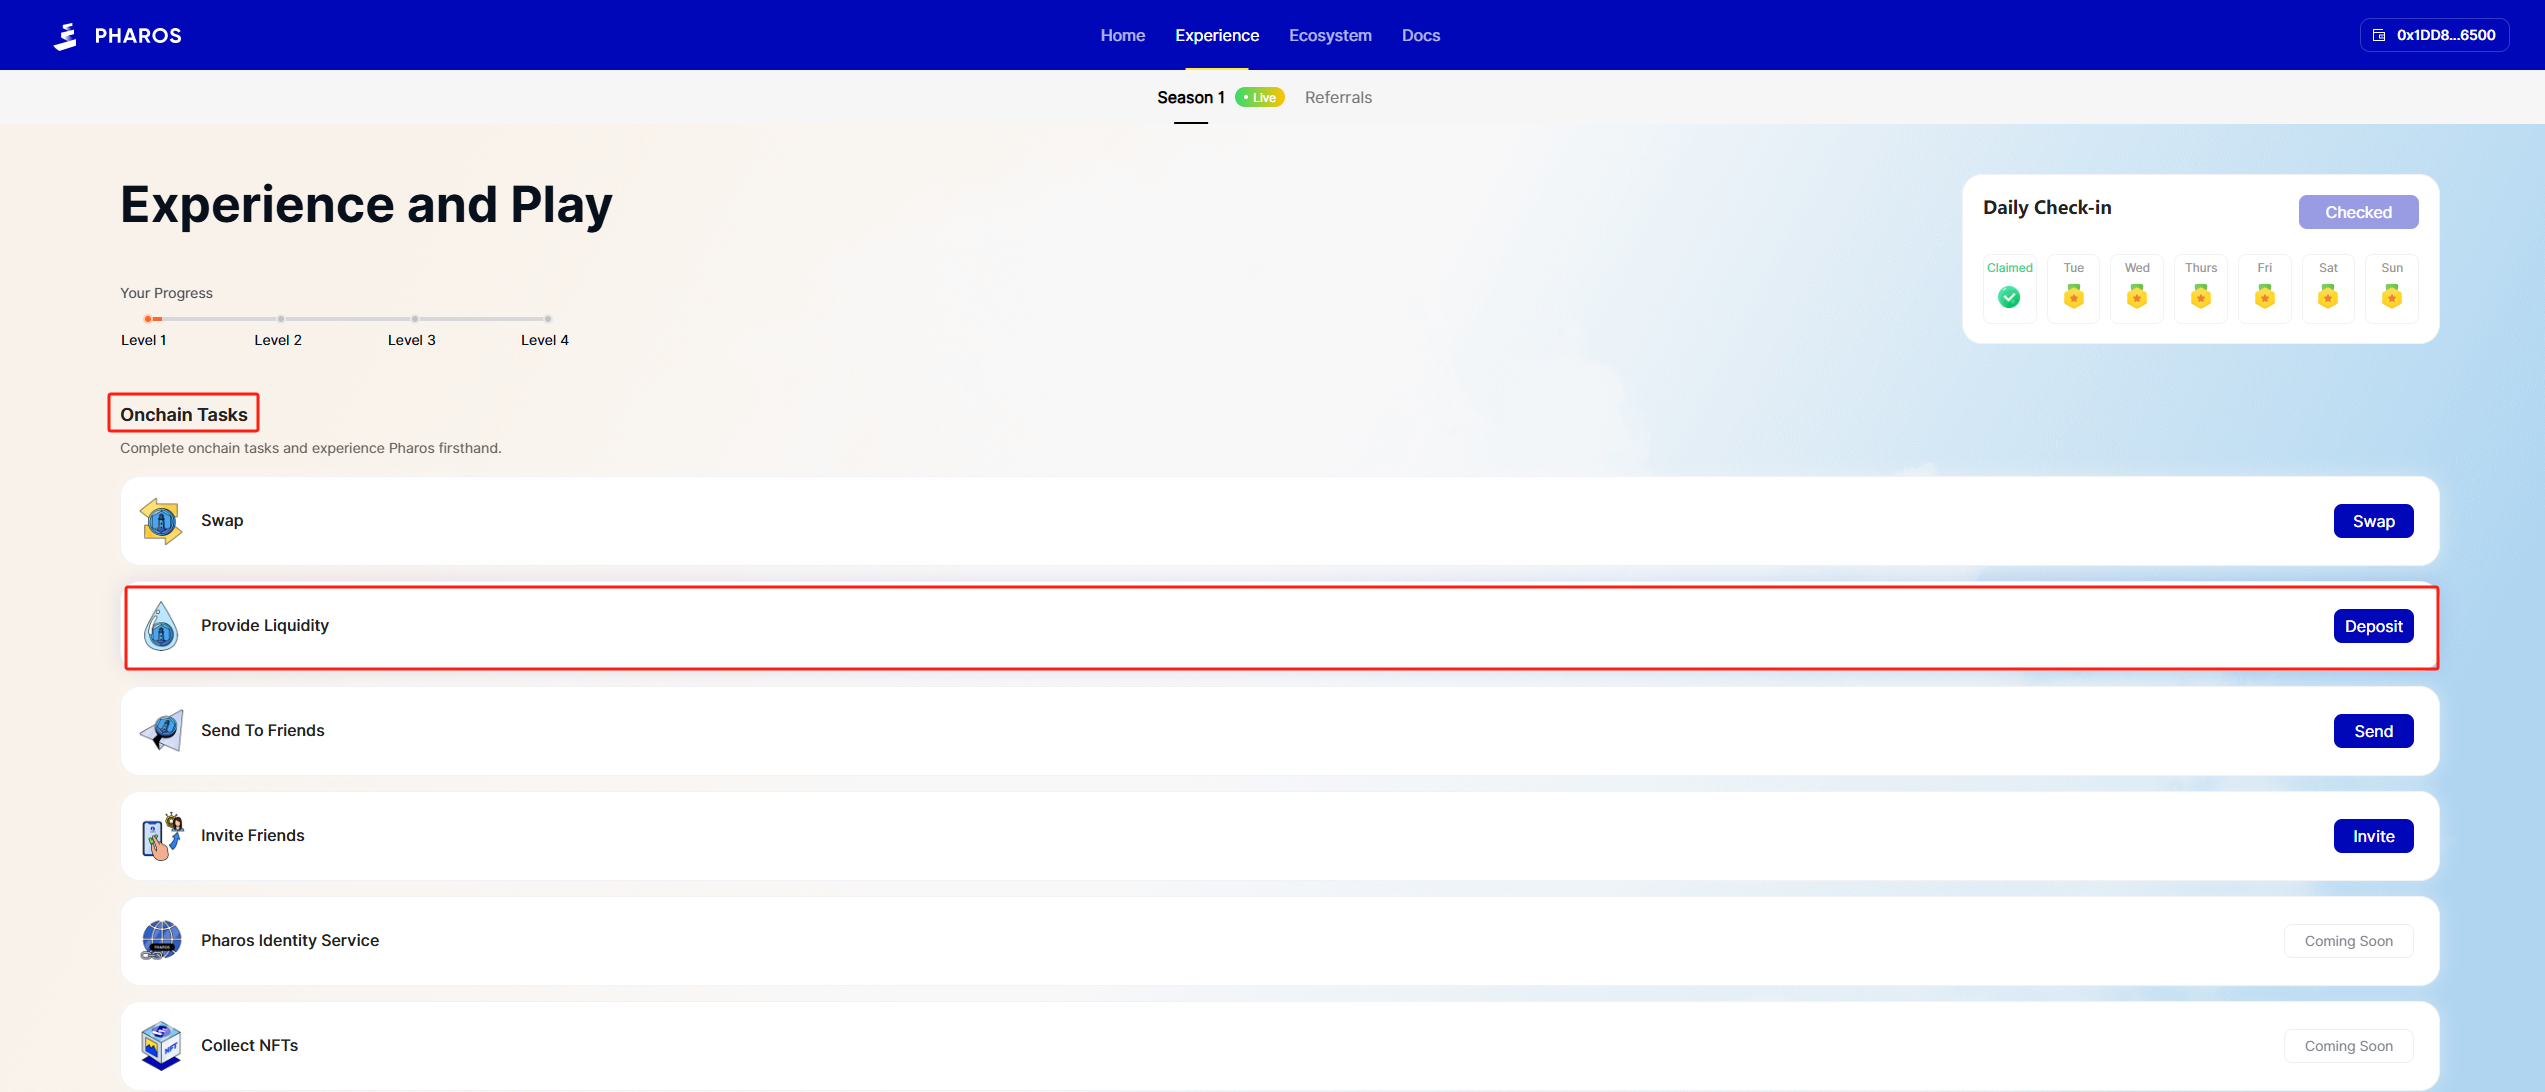Click the Level 4 progress marker
Screen dimensions: 2545x1092
[548, 319]
